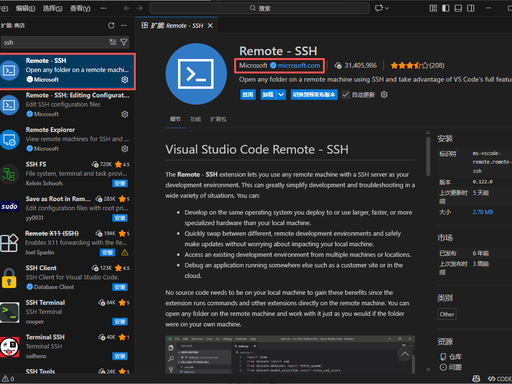Screen dimensions: 512x384
Task: Expand the Copilot chat dropdown chevron
Action: [x=387, y=8]
